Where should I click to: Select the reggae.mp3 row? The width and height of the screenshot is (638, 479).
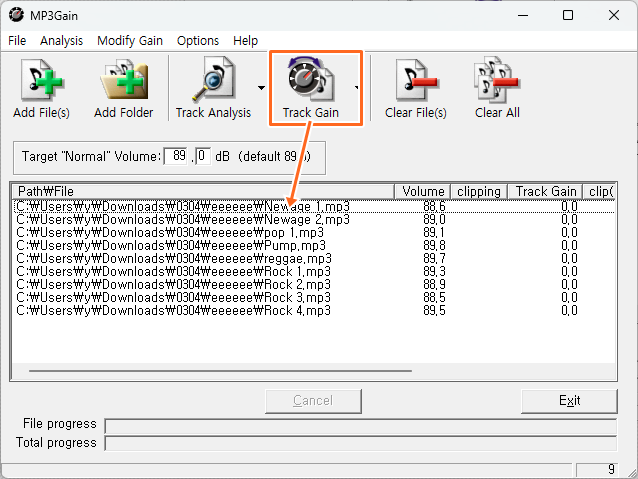(314, 258)
